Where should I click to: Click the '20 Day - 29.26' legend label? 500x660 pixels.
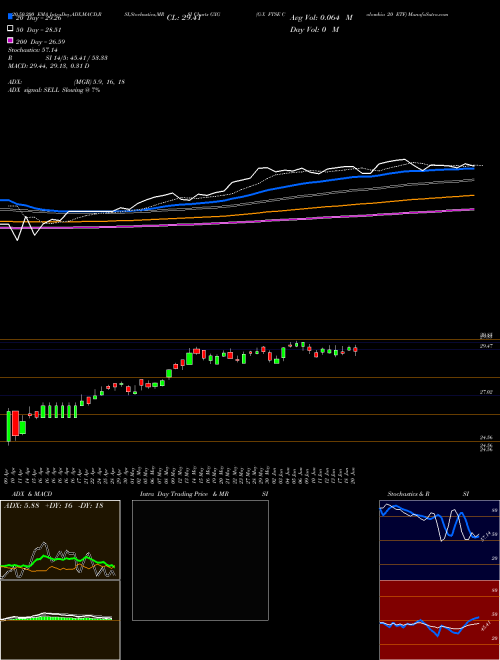(x=39, y=18)
